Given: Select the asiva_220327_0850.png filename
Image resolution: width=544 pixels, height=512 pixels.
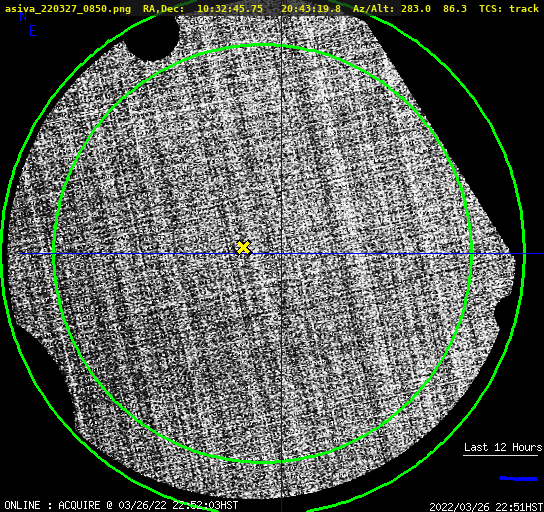Looking at the screenshot, I should [x=68, y=8].
